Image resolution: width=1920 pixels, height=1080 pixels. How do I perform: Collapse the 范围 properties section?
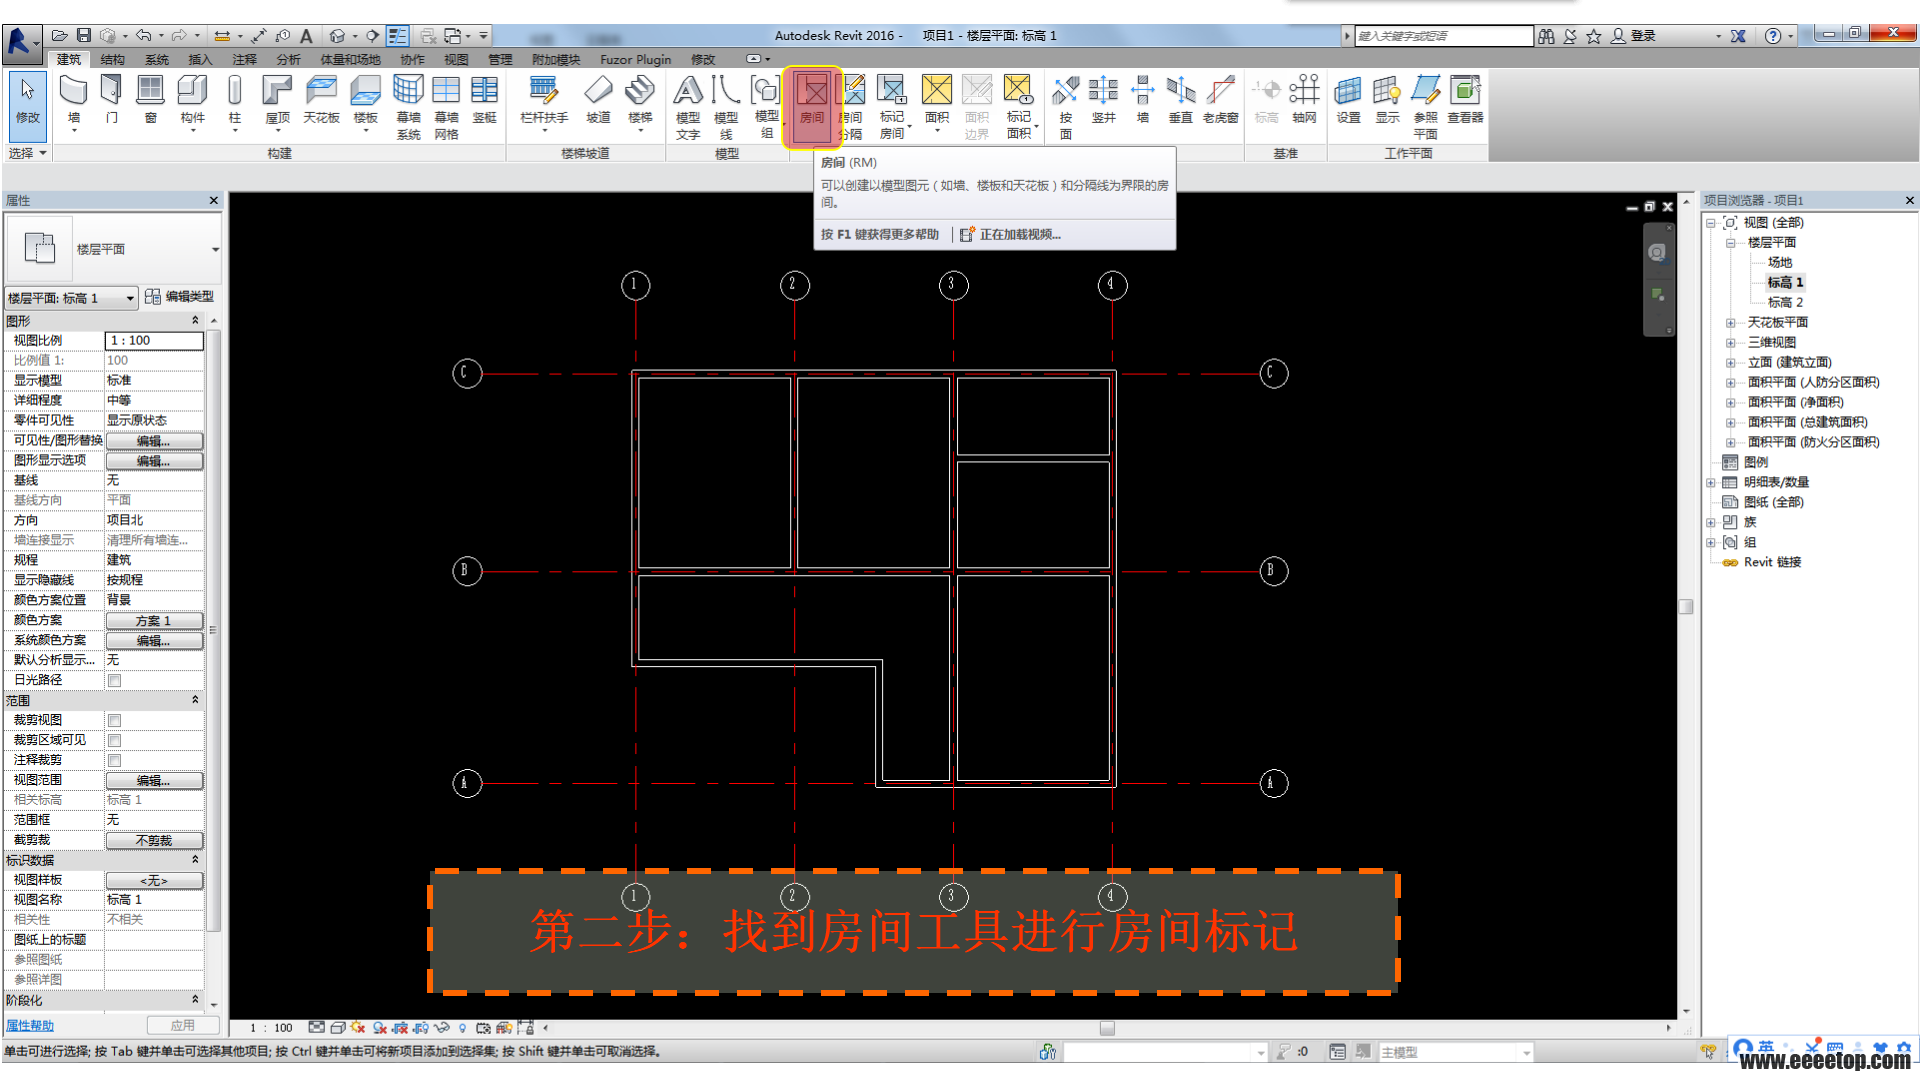195,700
